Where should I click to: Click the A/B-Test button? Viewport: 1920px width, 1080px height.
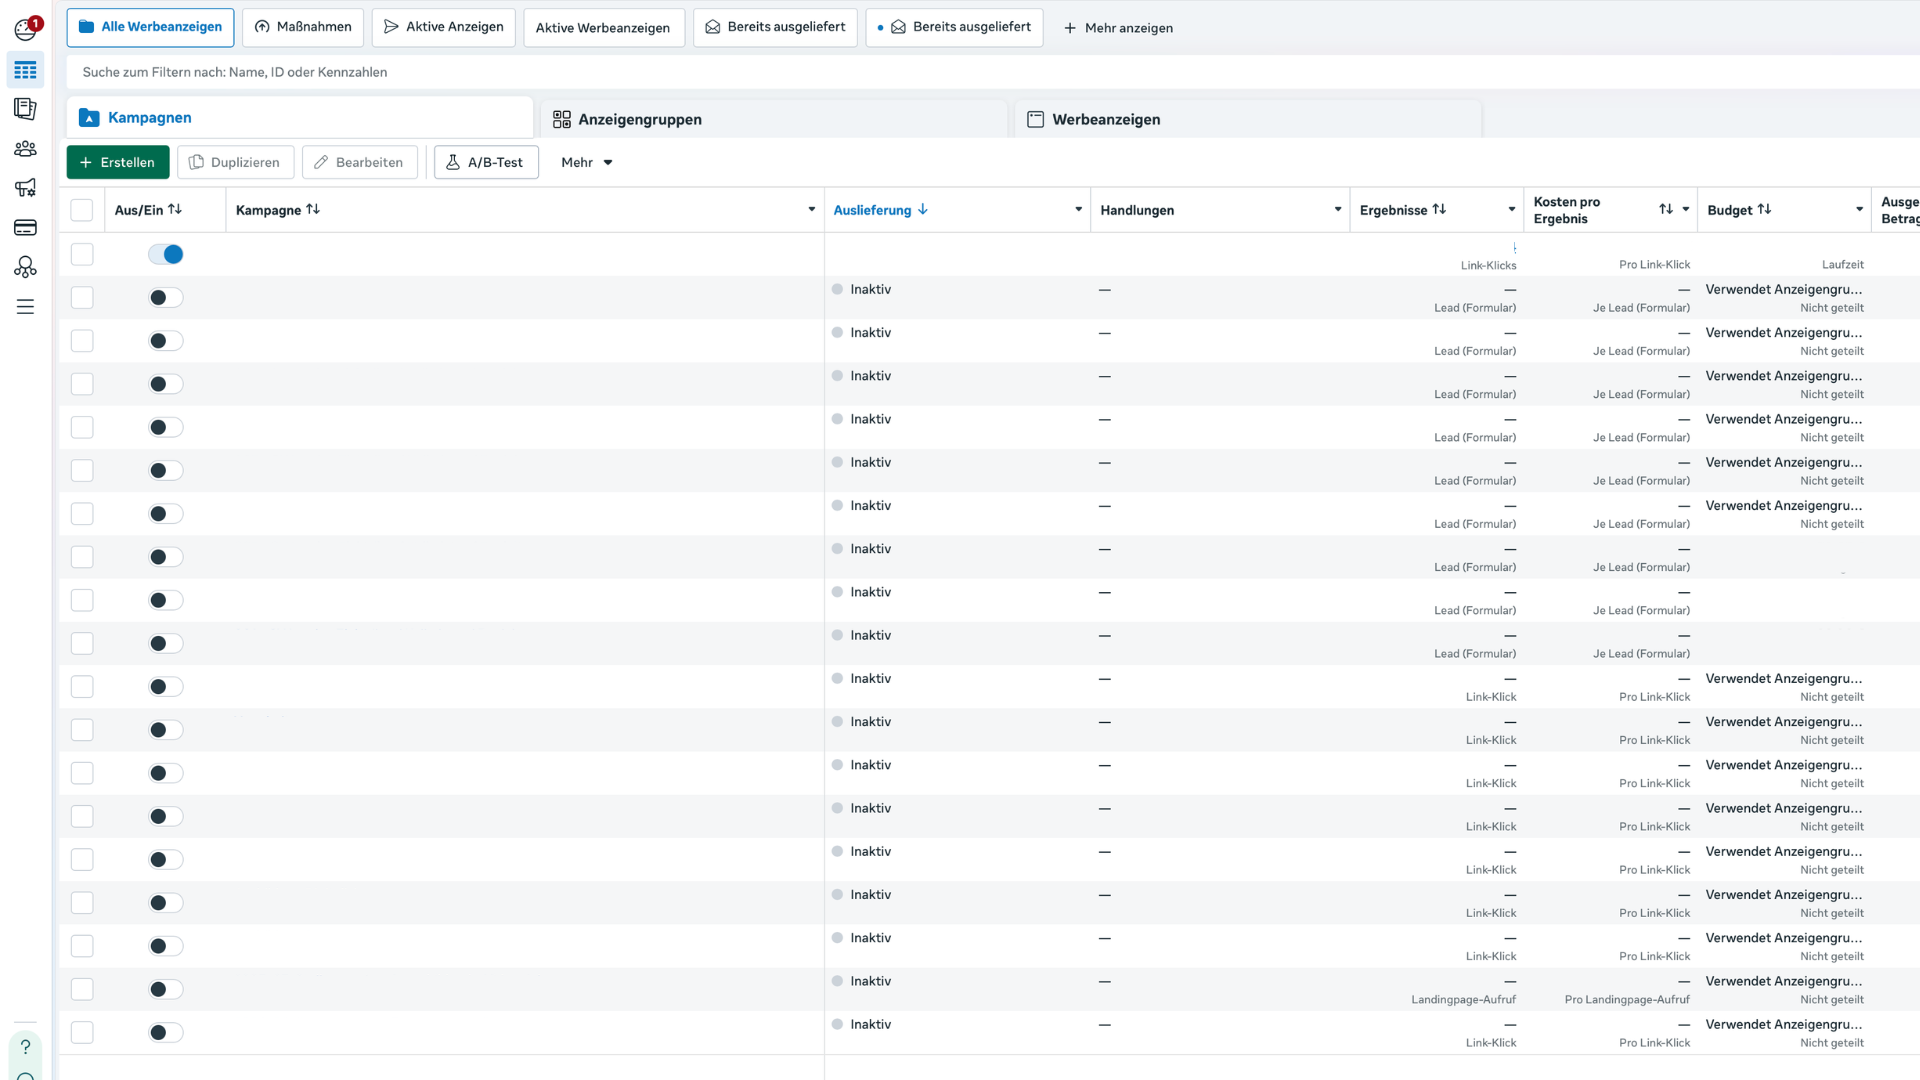click(x=486, y=162)
